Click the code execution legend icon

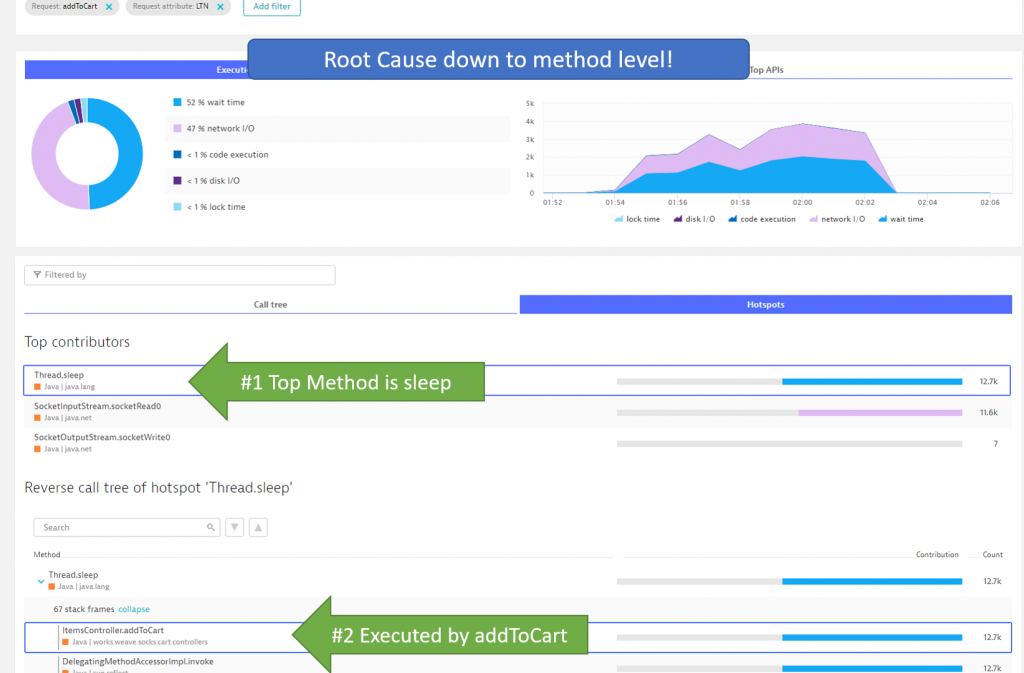[x=733, y=218]
